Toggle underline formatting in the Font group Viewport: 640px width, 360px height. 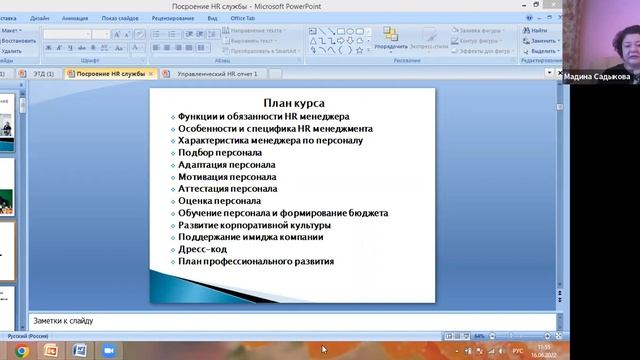click(x=70, y=48)
